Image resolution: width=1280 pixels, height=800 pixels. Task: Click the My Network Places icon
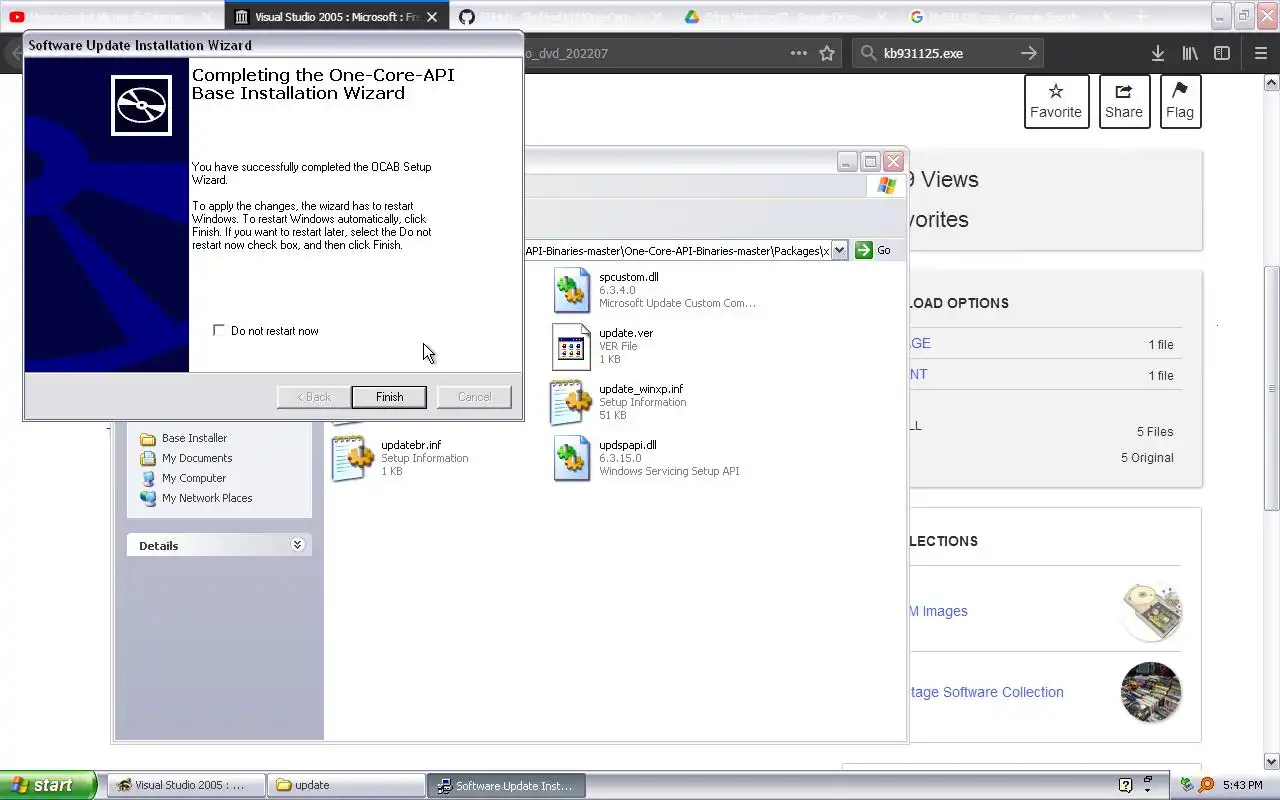[x=148, y=498]
